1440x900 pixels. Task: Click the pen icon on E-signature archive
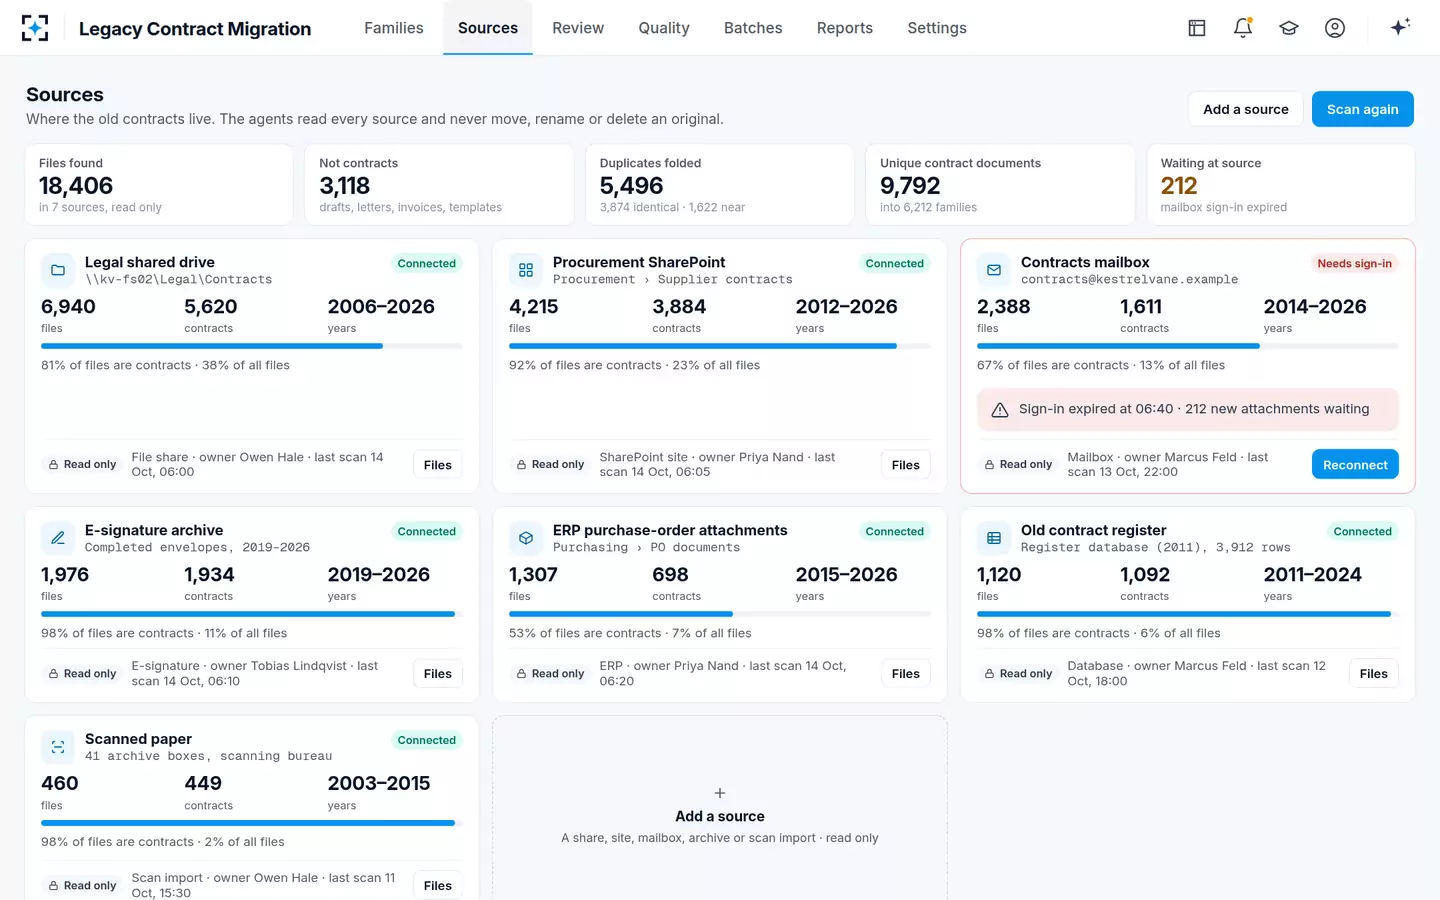pyautogui.click(x=58, y=538)
